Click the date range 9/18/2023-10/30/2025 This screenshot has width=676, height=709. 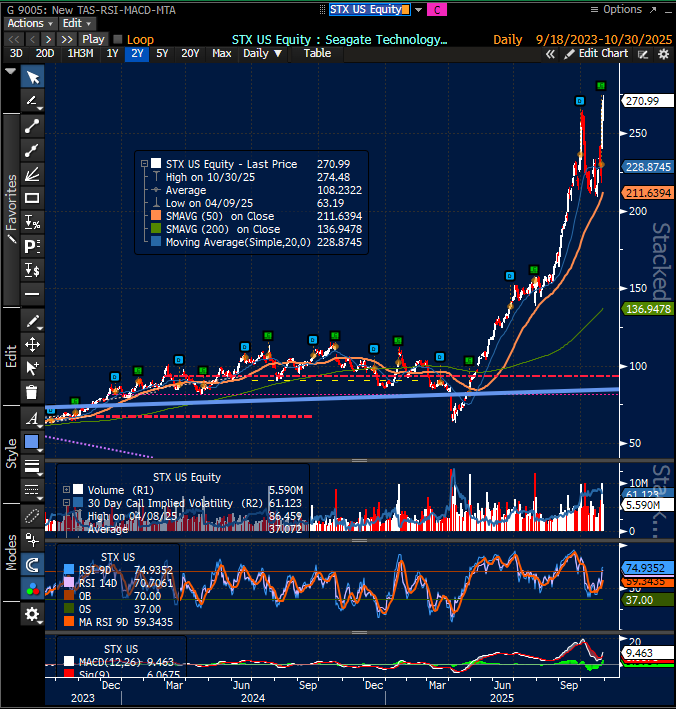point(604,40)
